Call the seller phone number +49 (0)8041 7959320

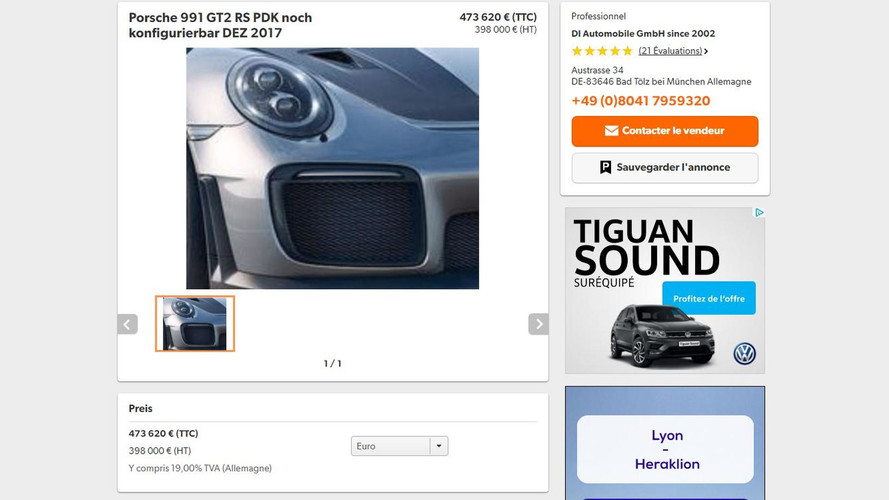(641, 101)
